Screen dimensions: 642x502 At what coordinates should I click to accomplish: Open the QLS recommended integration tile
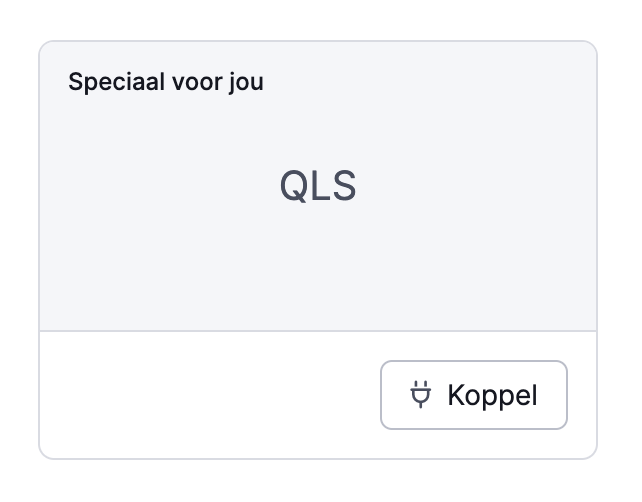click(x=318, y=250)
